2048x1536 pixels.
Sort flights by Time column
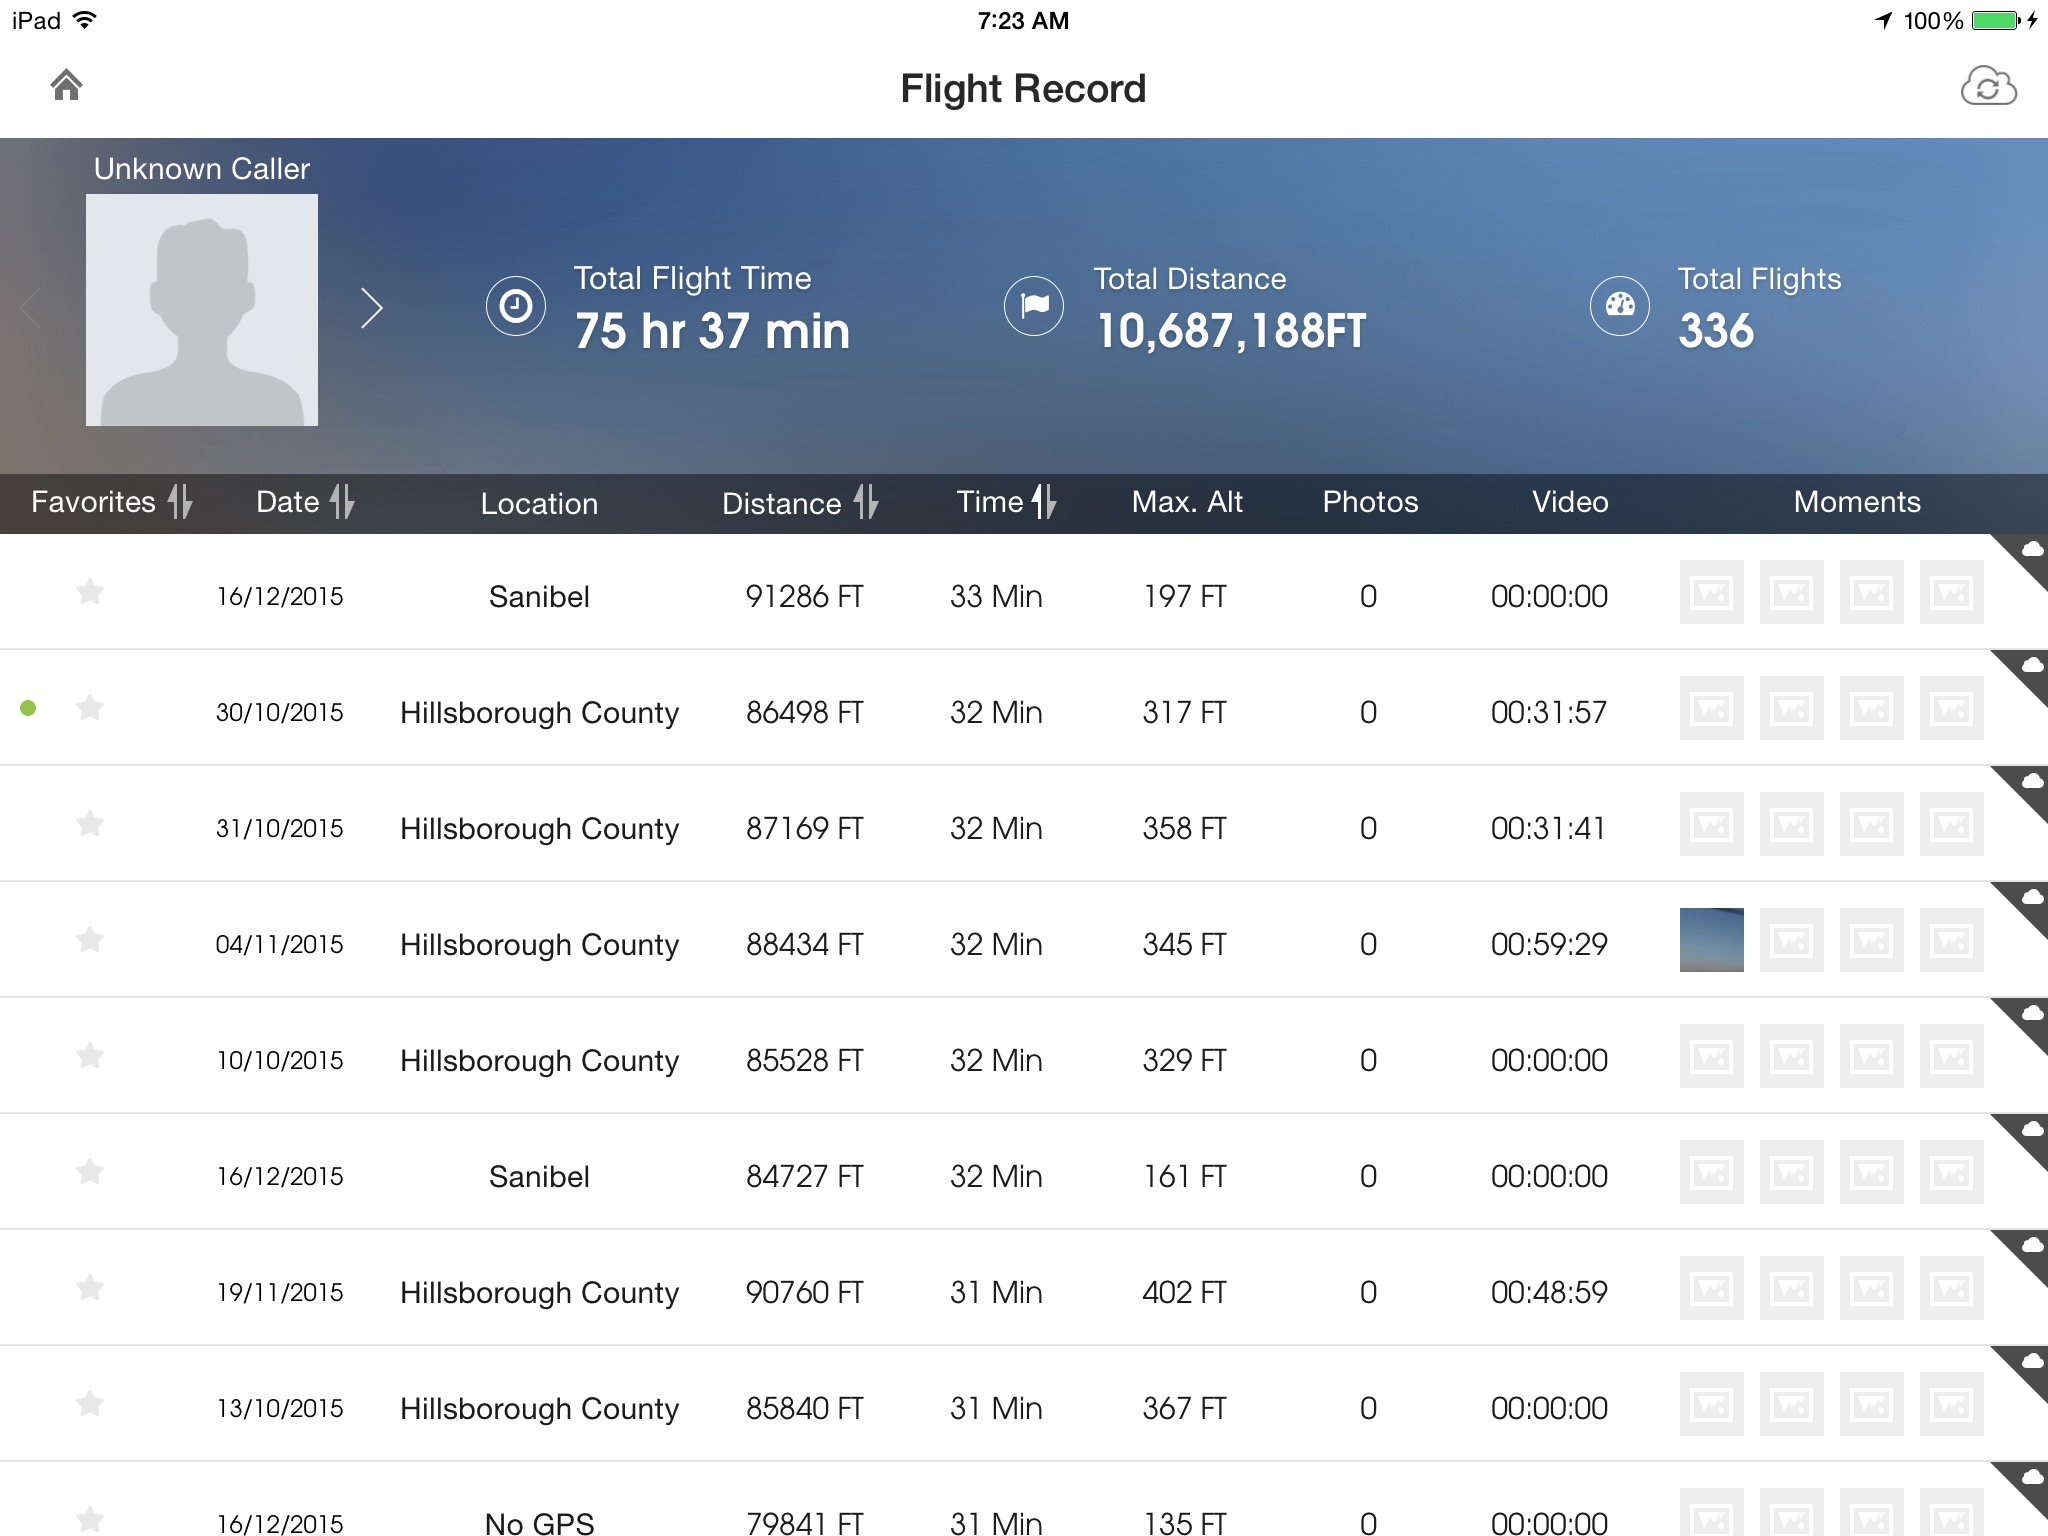pos(1006,502)
